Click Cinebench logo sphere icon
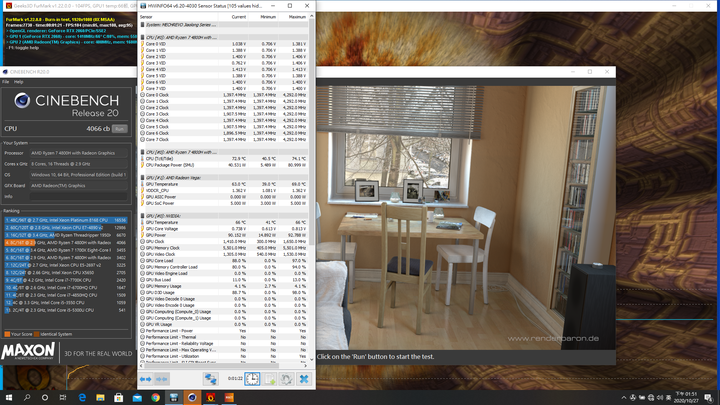 pyautogui.click(x=22, y=100)
